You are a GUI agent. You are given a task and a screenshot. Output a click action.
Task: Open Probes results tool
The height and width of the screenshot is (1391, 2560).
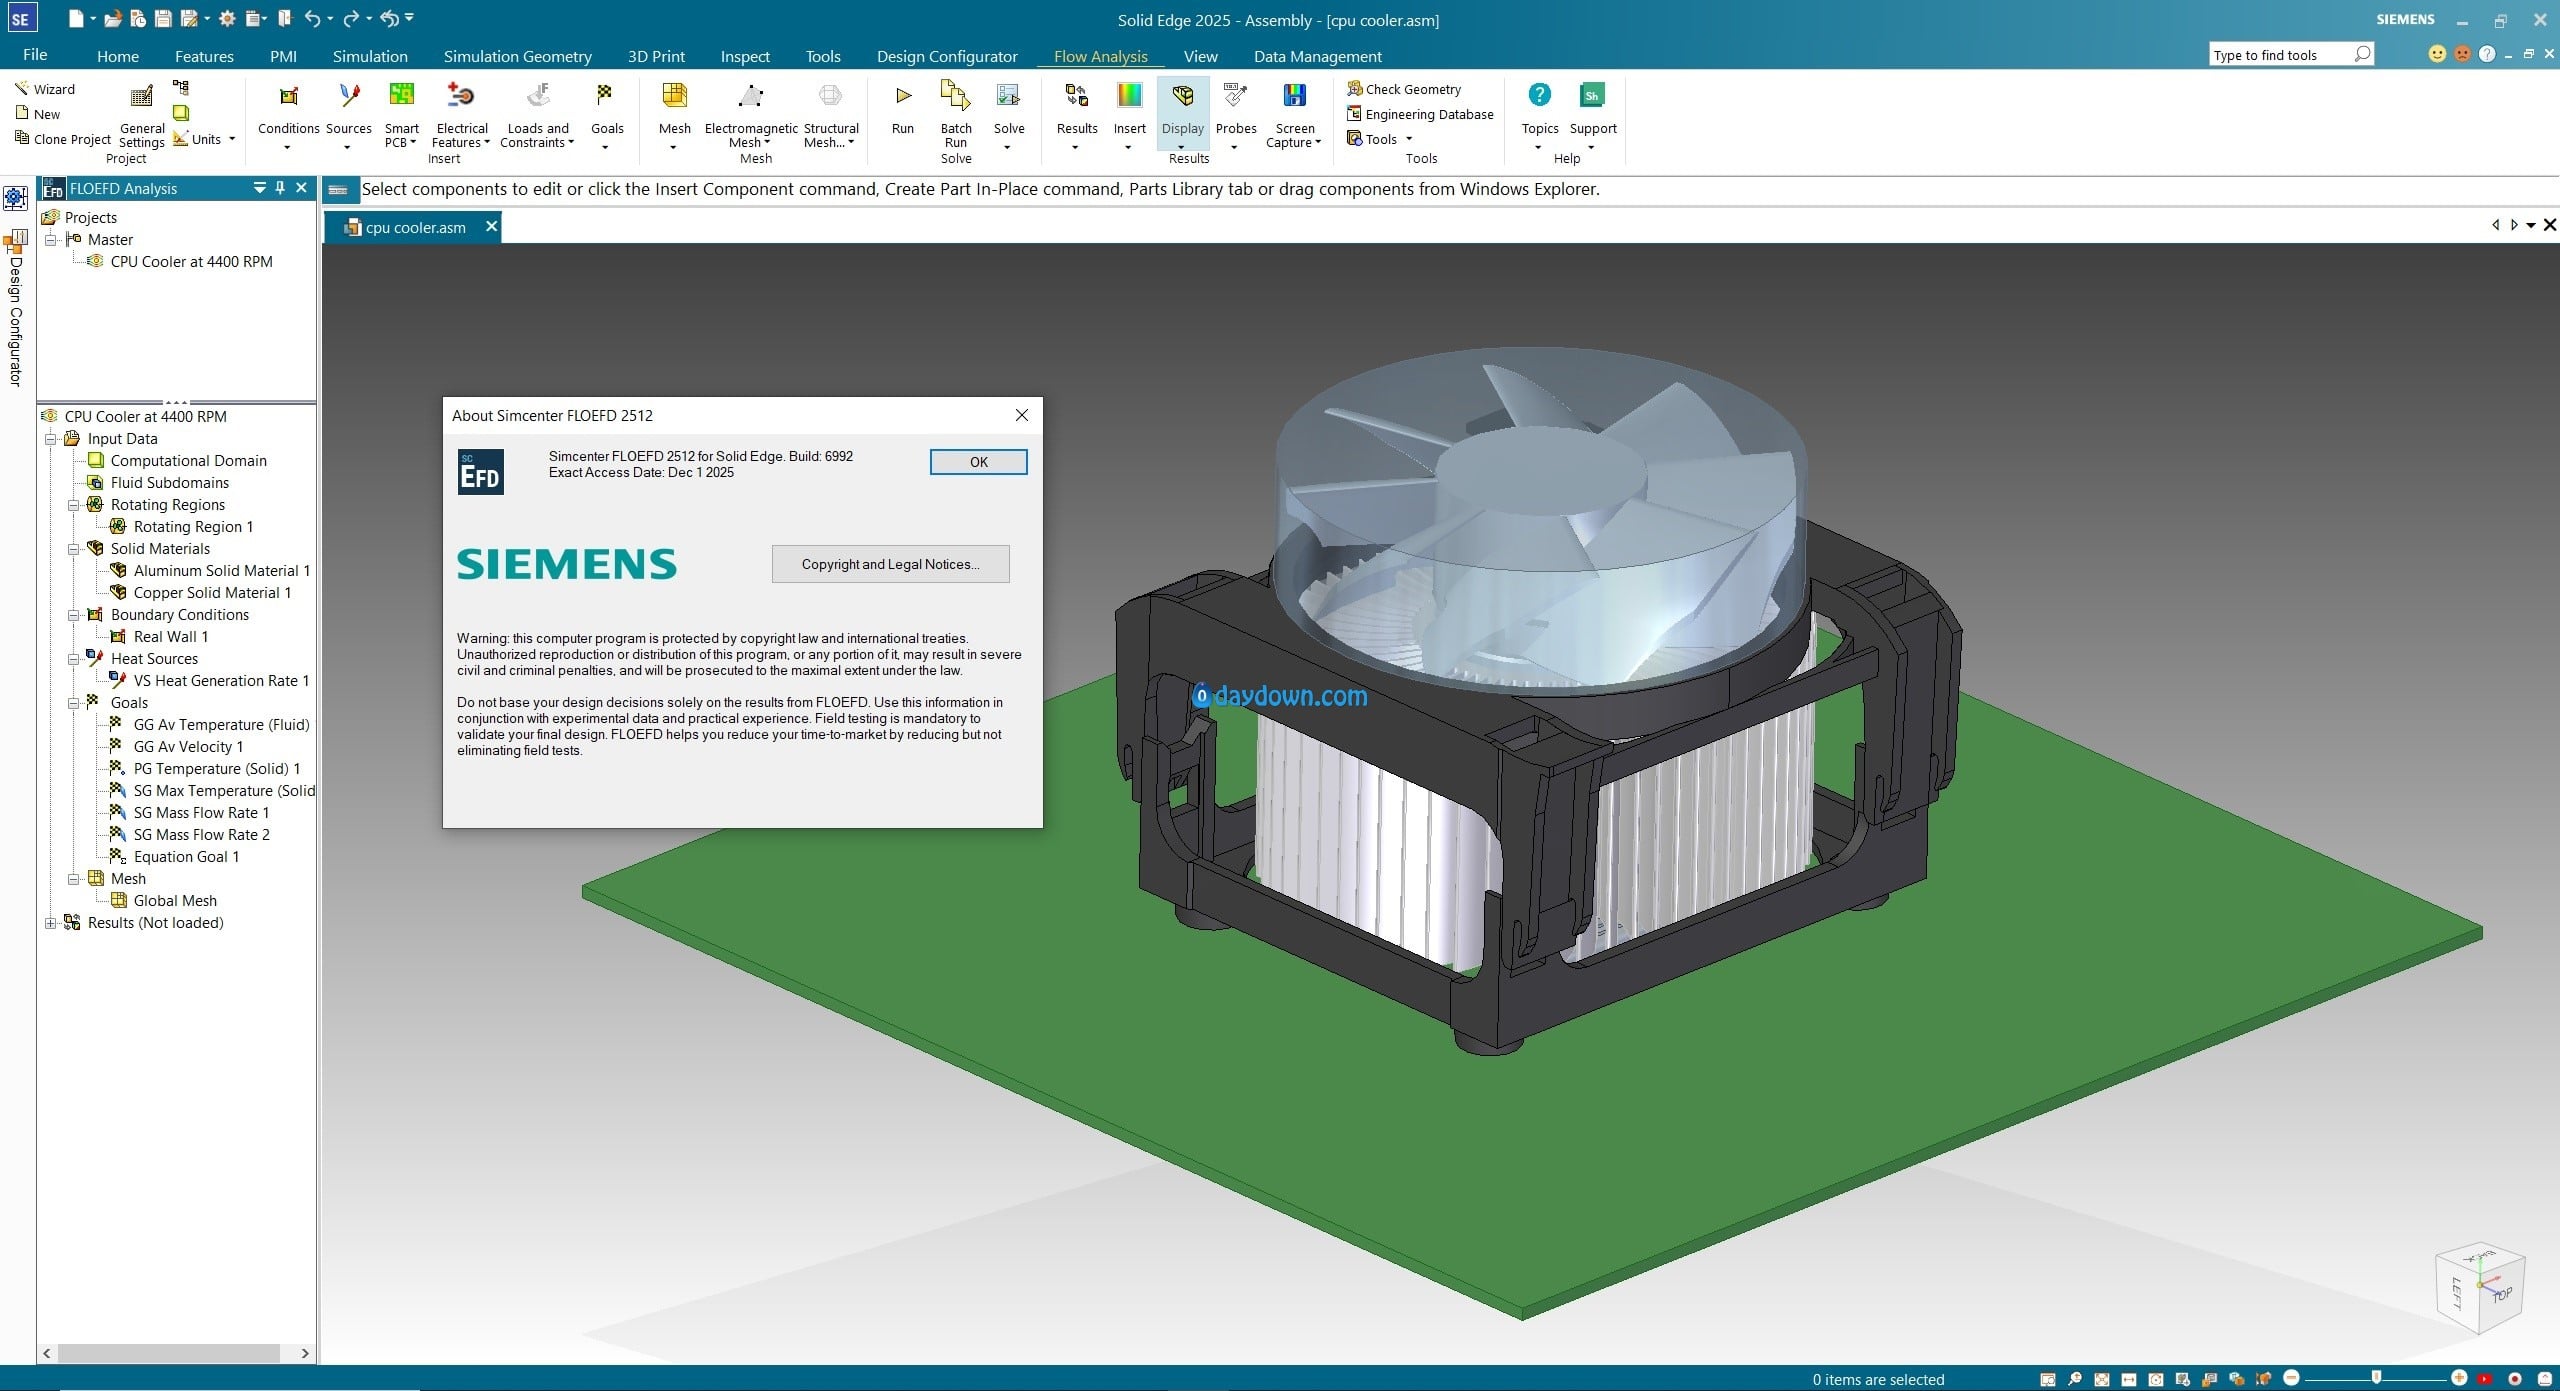pos(1235,97)
